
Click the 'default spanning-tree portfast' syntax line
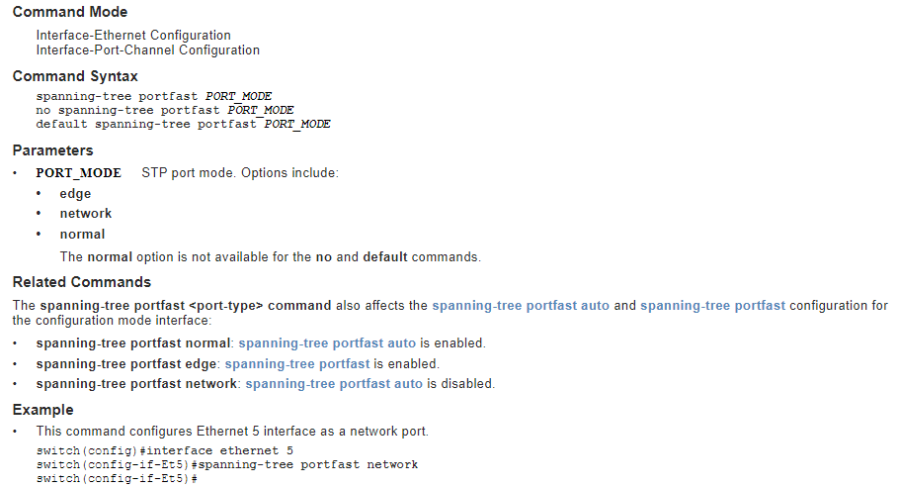[x=183, y=124]
